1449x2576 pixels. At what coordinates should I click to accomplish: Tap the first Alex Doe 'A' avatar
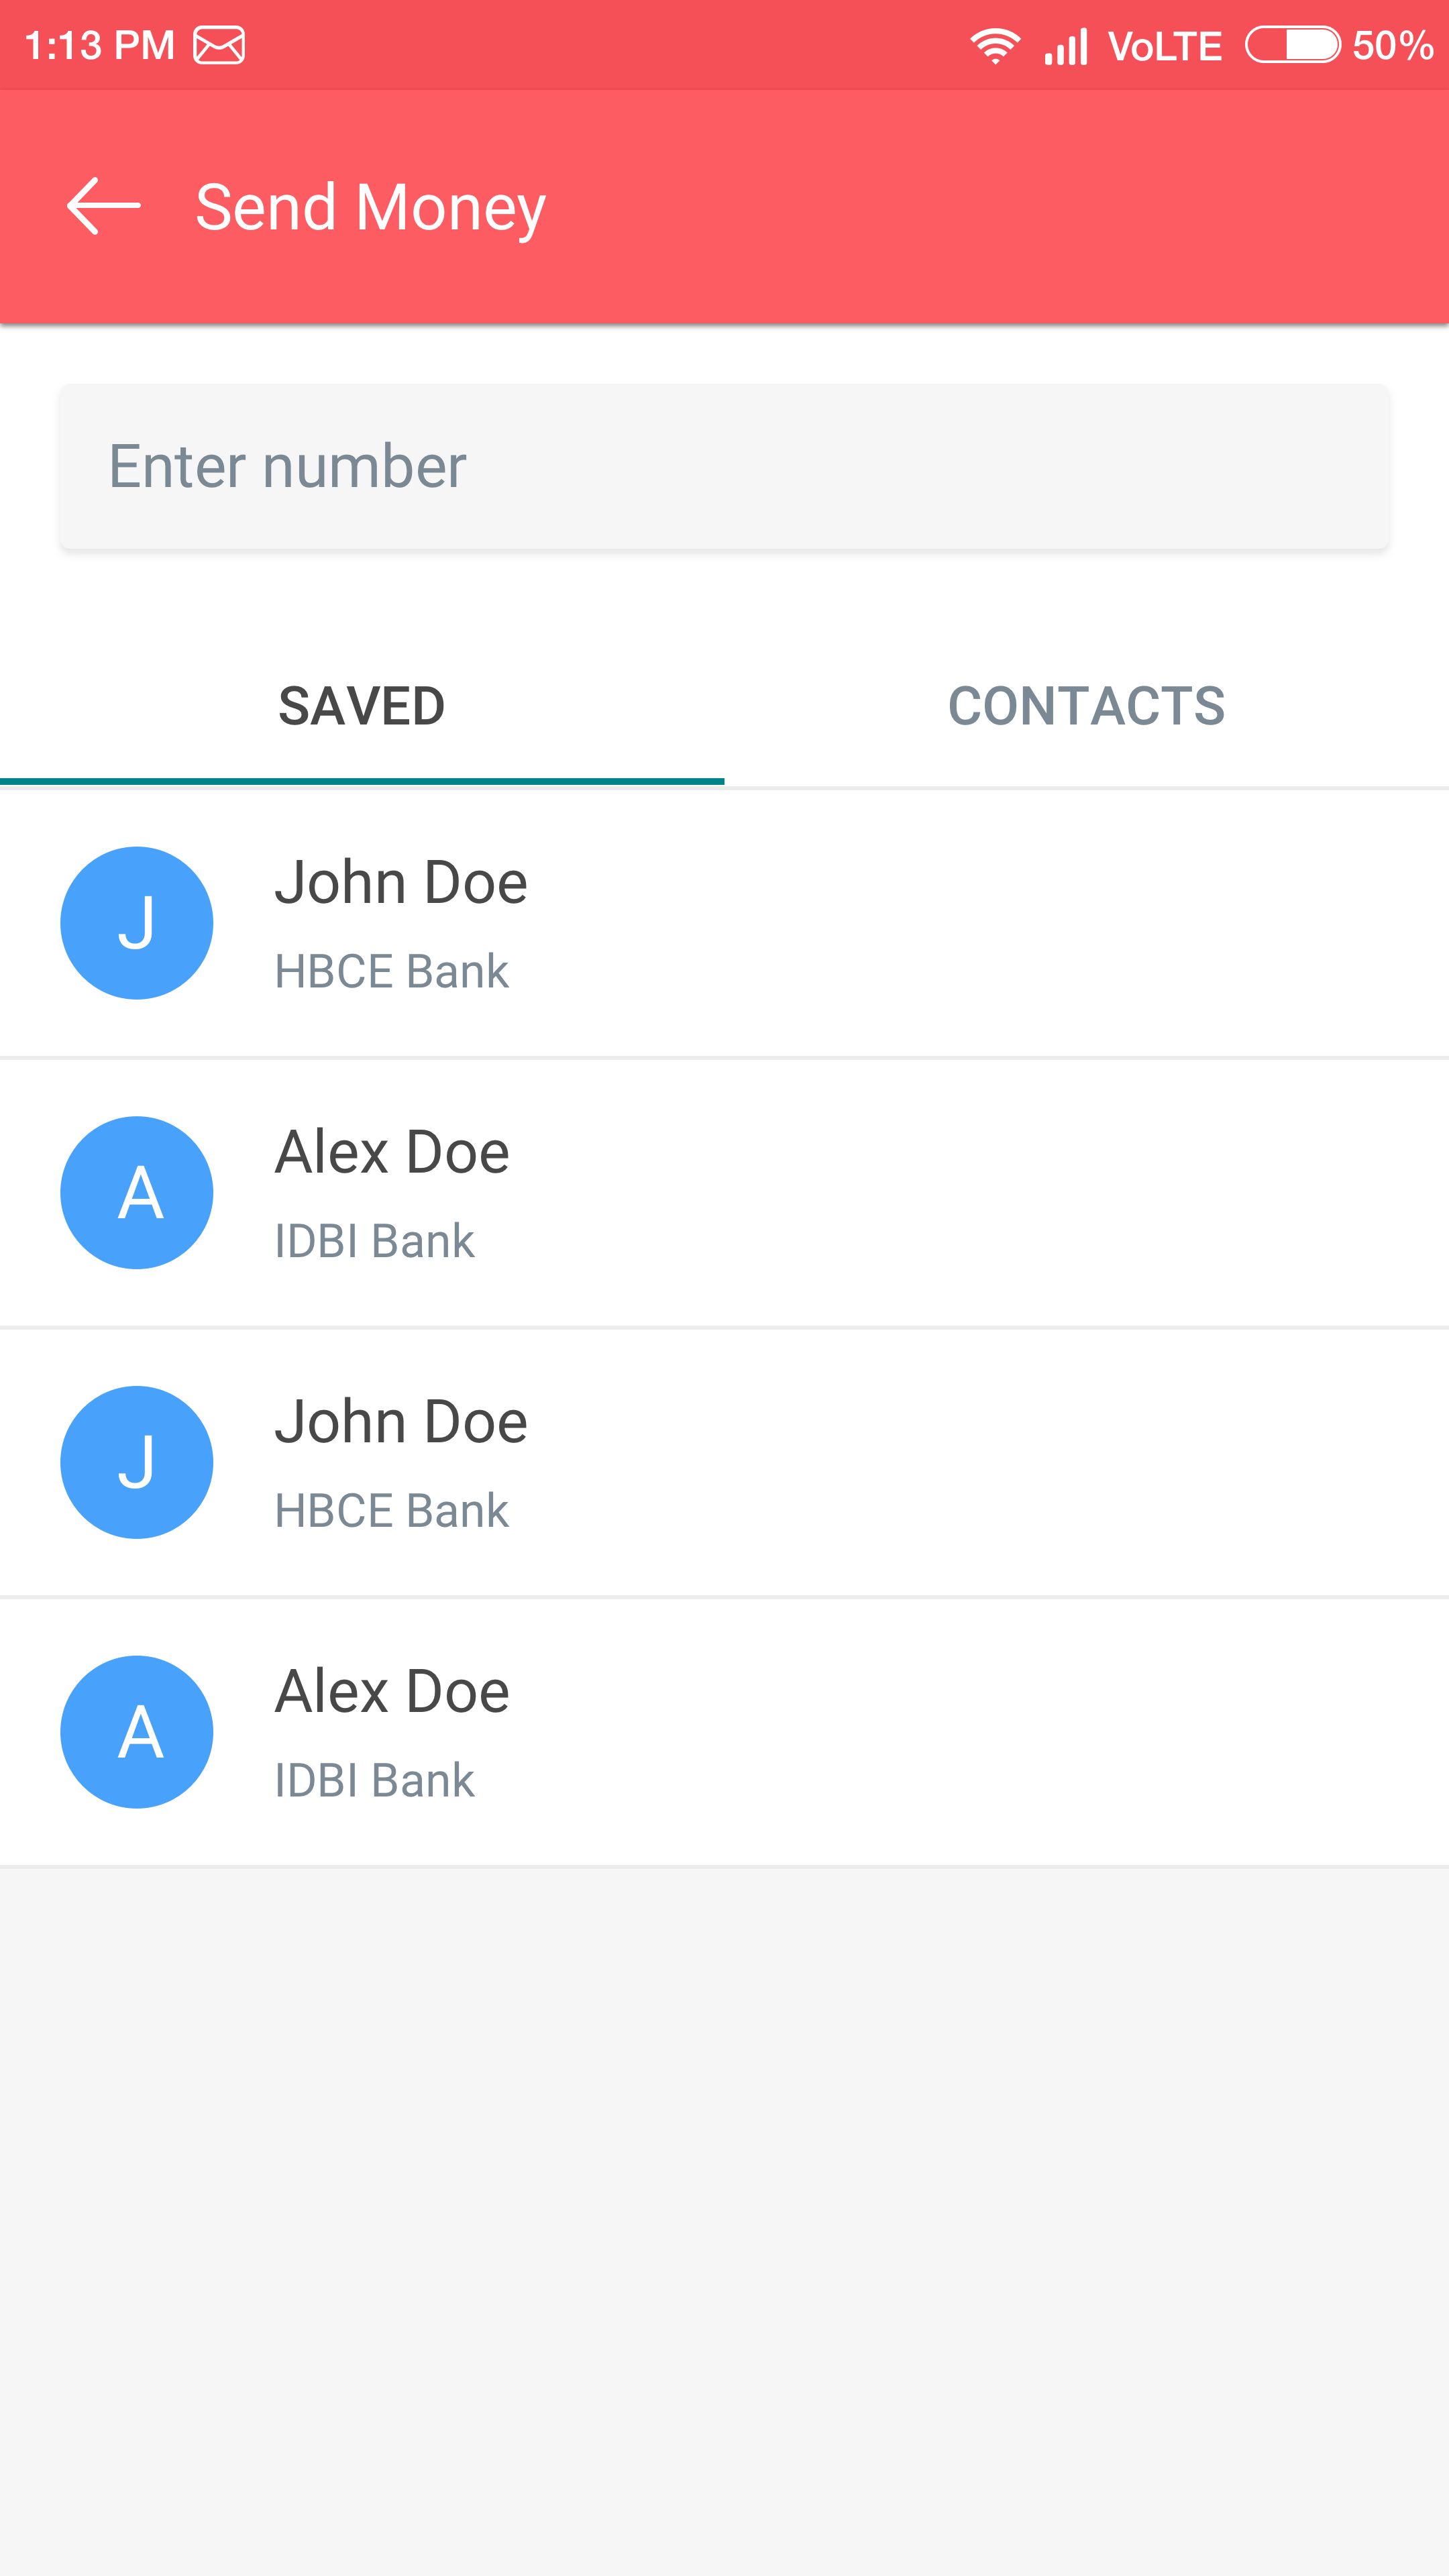point(137,1192)
